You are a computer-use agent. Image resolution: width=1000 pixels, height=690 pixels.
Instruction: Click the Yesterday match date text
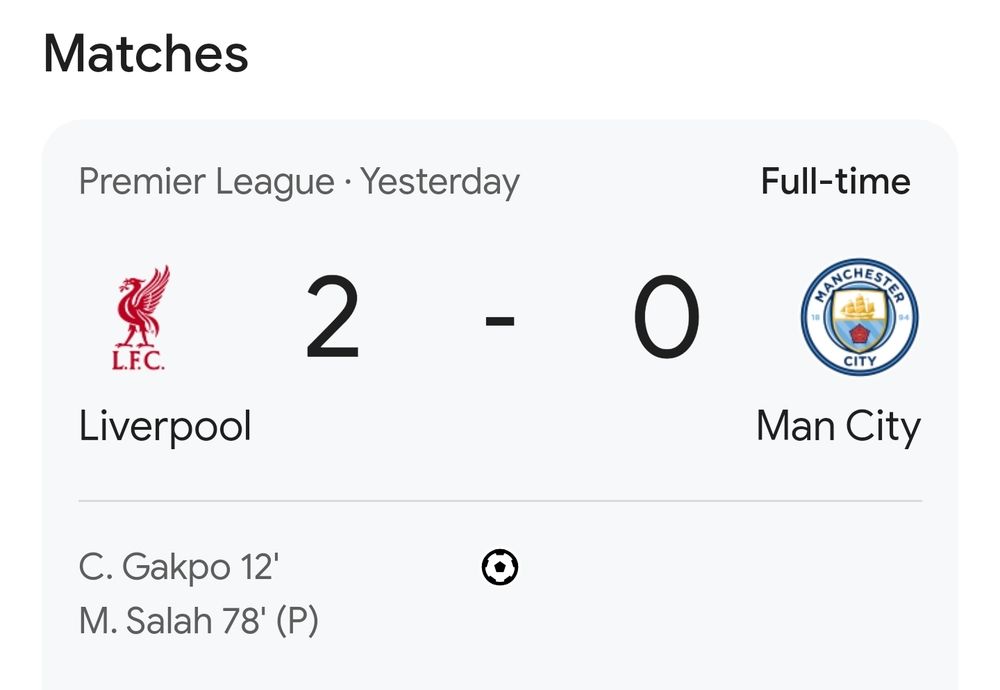pyautogui.click(x=440, y=182)
